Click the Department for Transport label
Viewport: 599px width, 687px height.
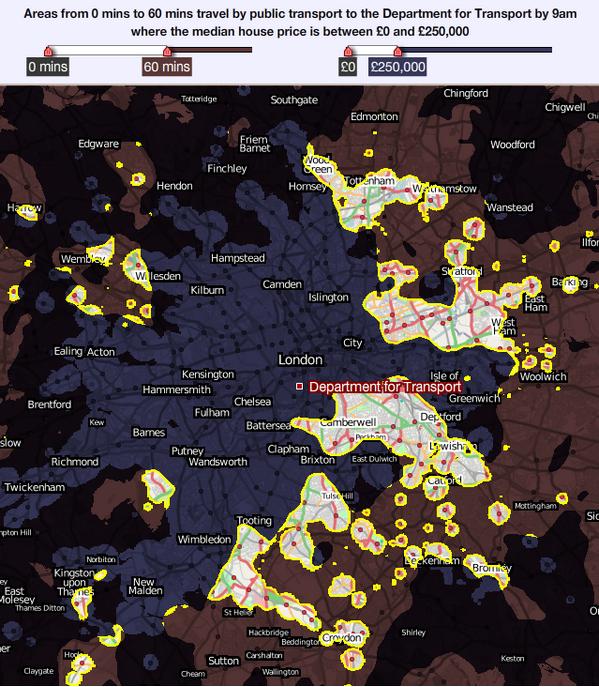coord(385,387)
